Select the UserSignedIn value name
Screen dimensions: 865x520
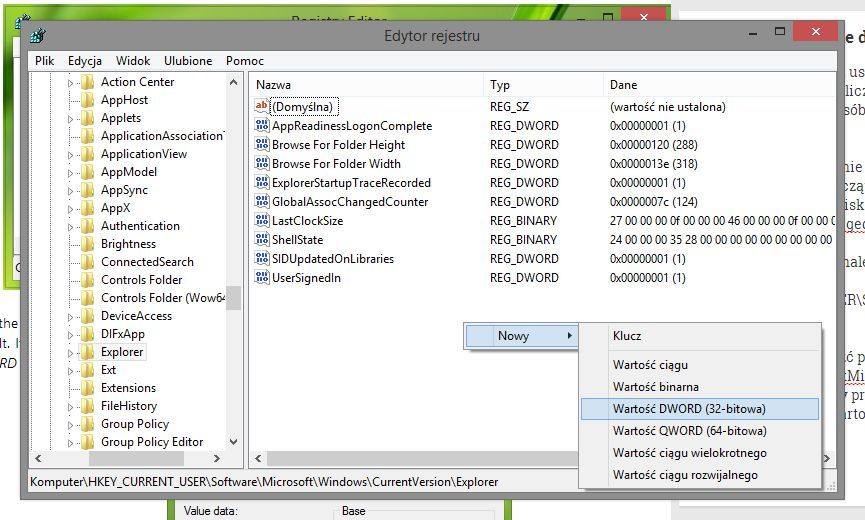click(x=306, y=277)
